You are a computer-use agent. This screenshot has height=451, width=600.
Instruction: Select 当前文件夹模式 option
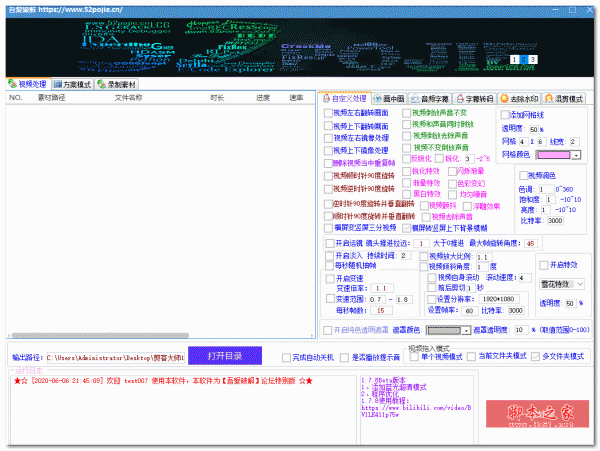pos(471,357)
